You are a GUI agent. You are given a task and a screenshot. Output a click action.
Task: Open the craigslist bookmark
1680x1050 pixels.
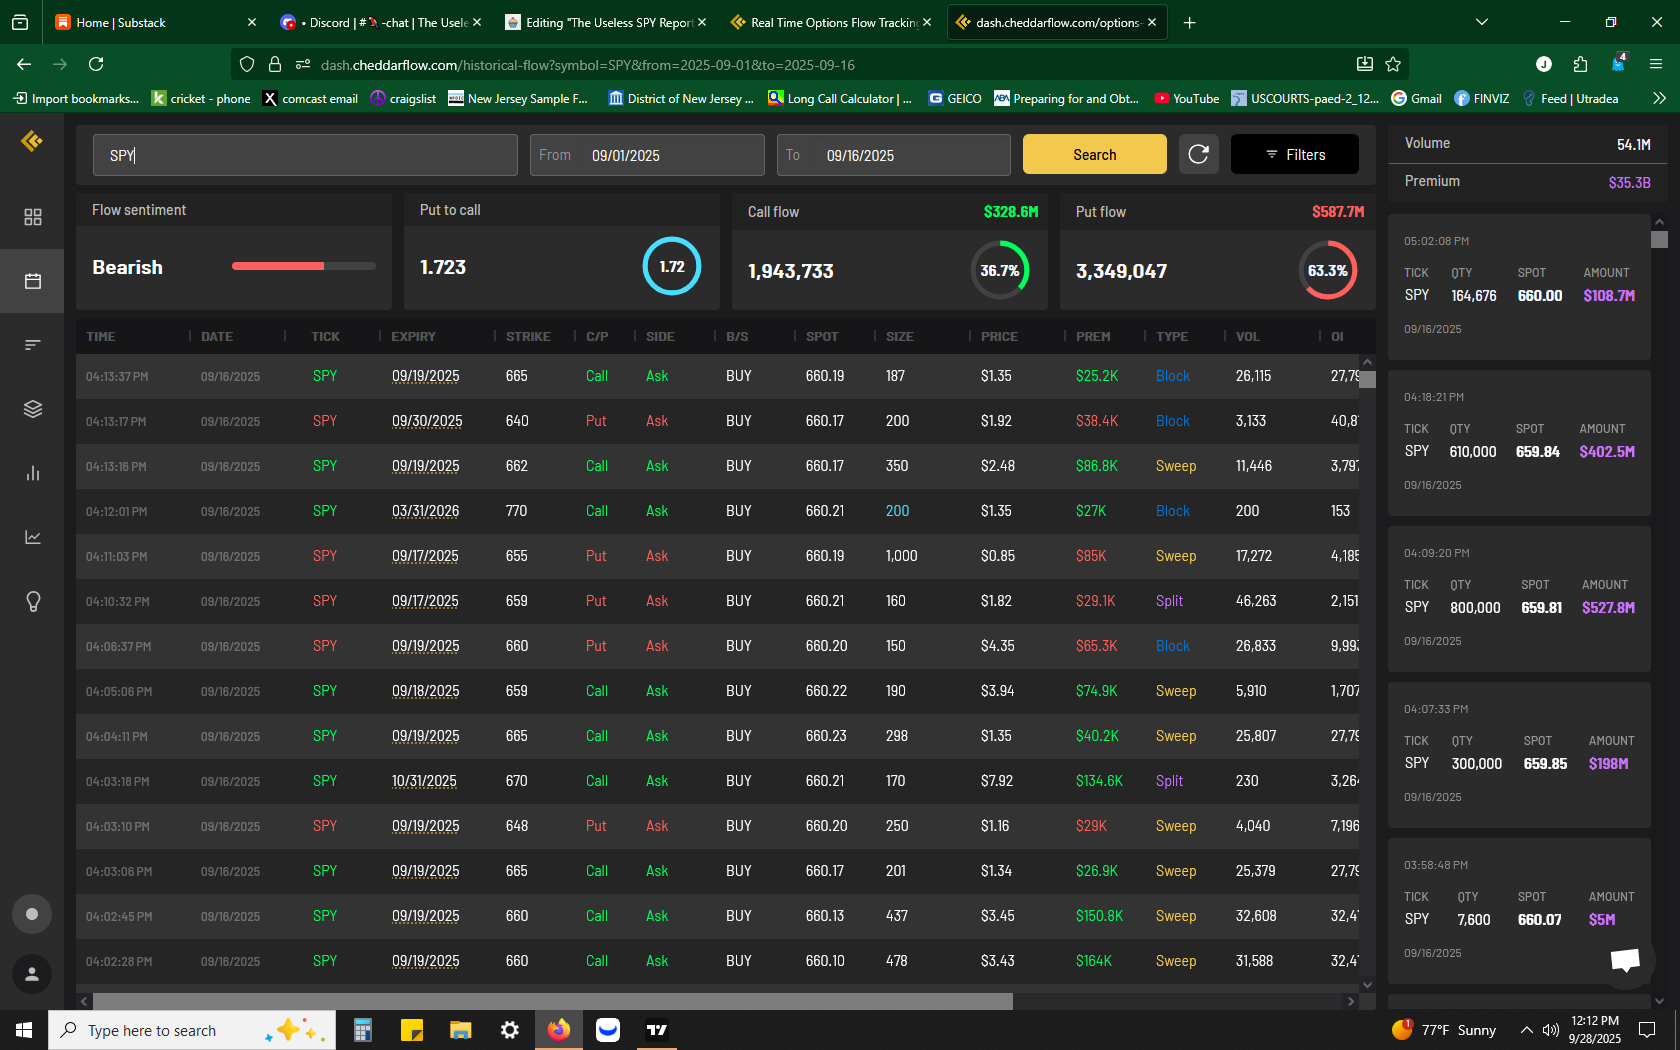pos(403,98)
